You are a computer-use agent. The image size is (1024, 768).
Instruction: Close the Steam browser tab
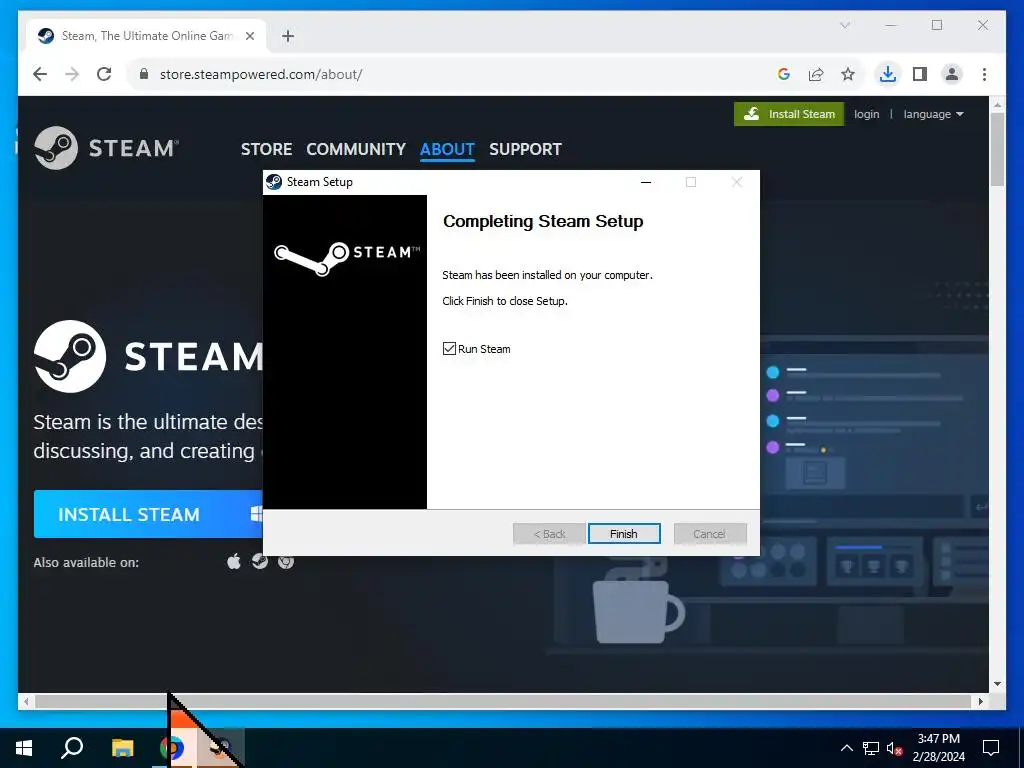(249, 36)
